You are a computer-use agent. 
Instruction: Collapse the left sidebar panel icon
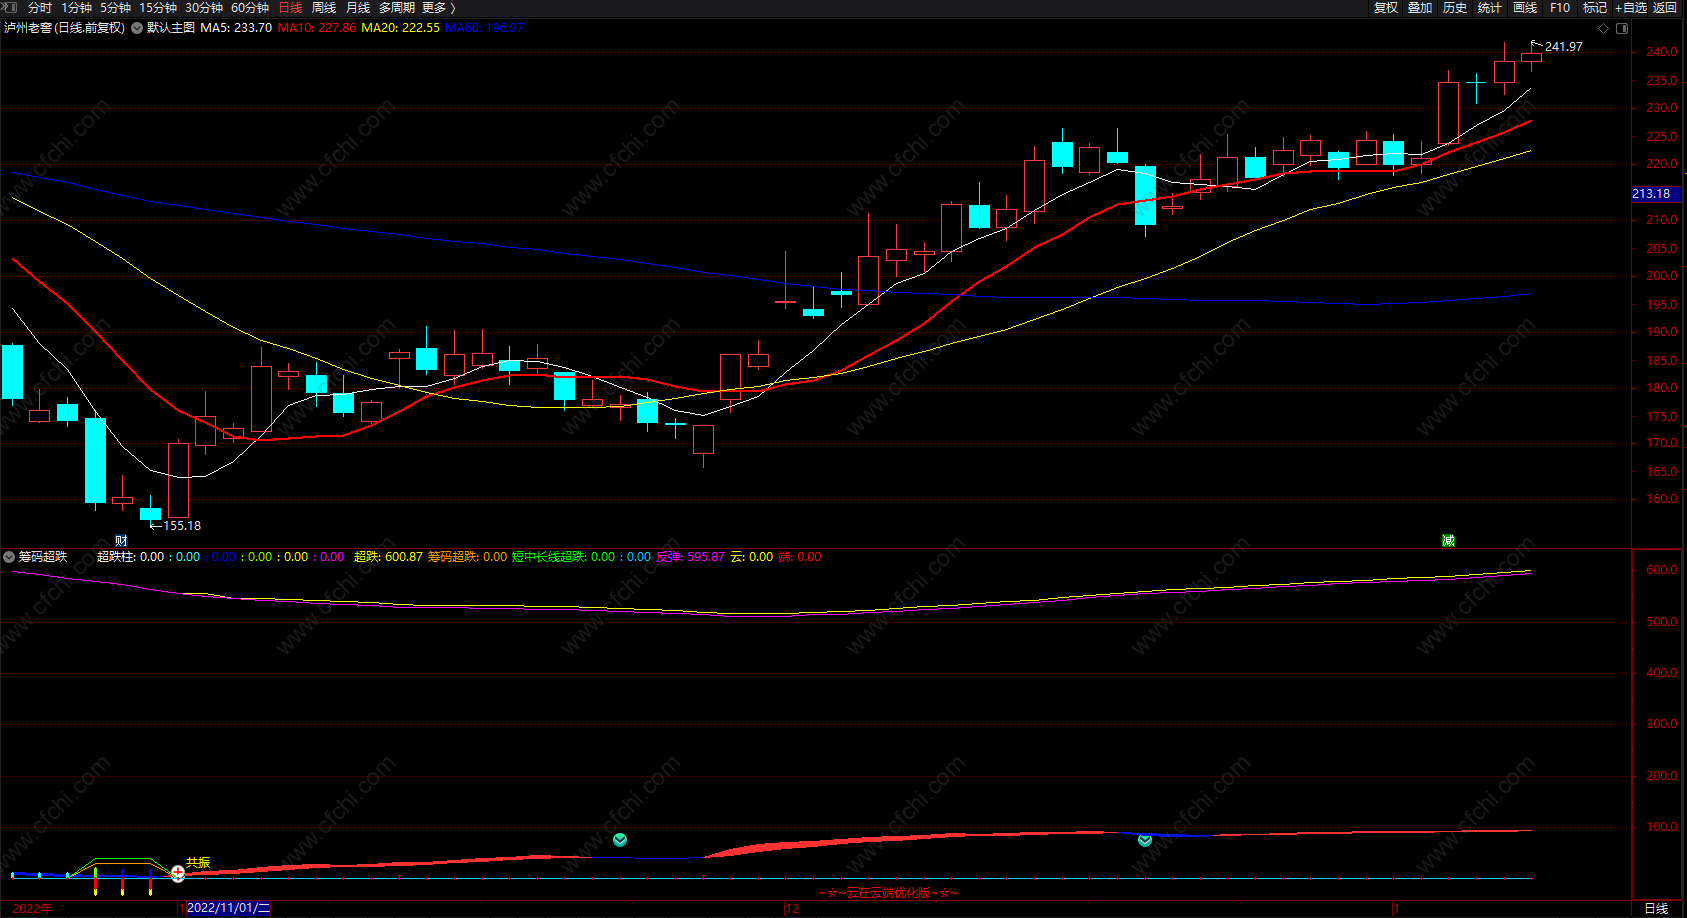9,7
